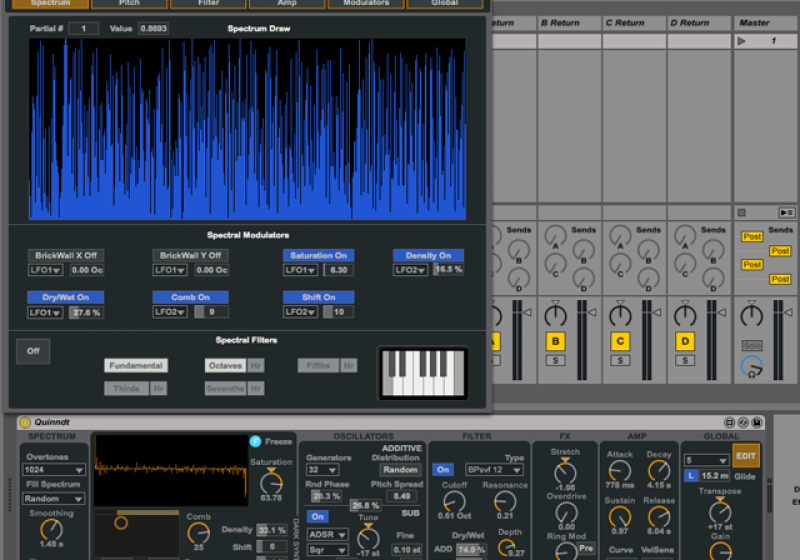
Task: Expand the Overtones 1024 dropdown
Action: [x=54, y=469]
